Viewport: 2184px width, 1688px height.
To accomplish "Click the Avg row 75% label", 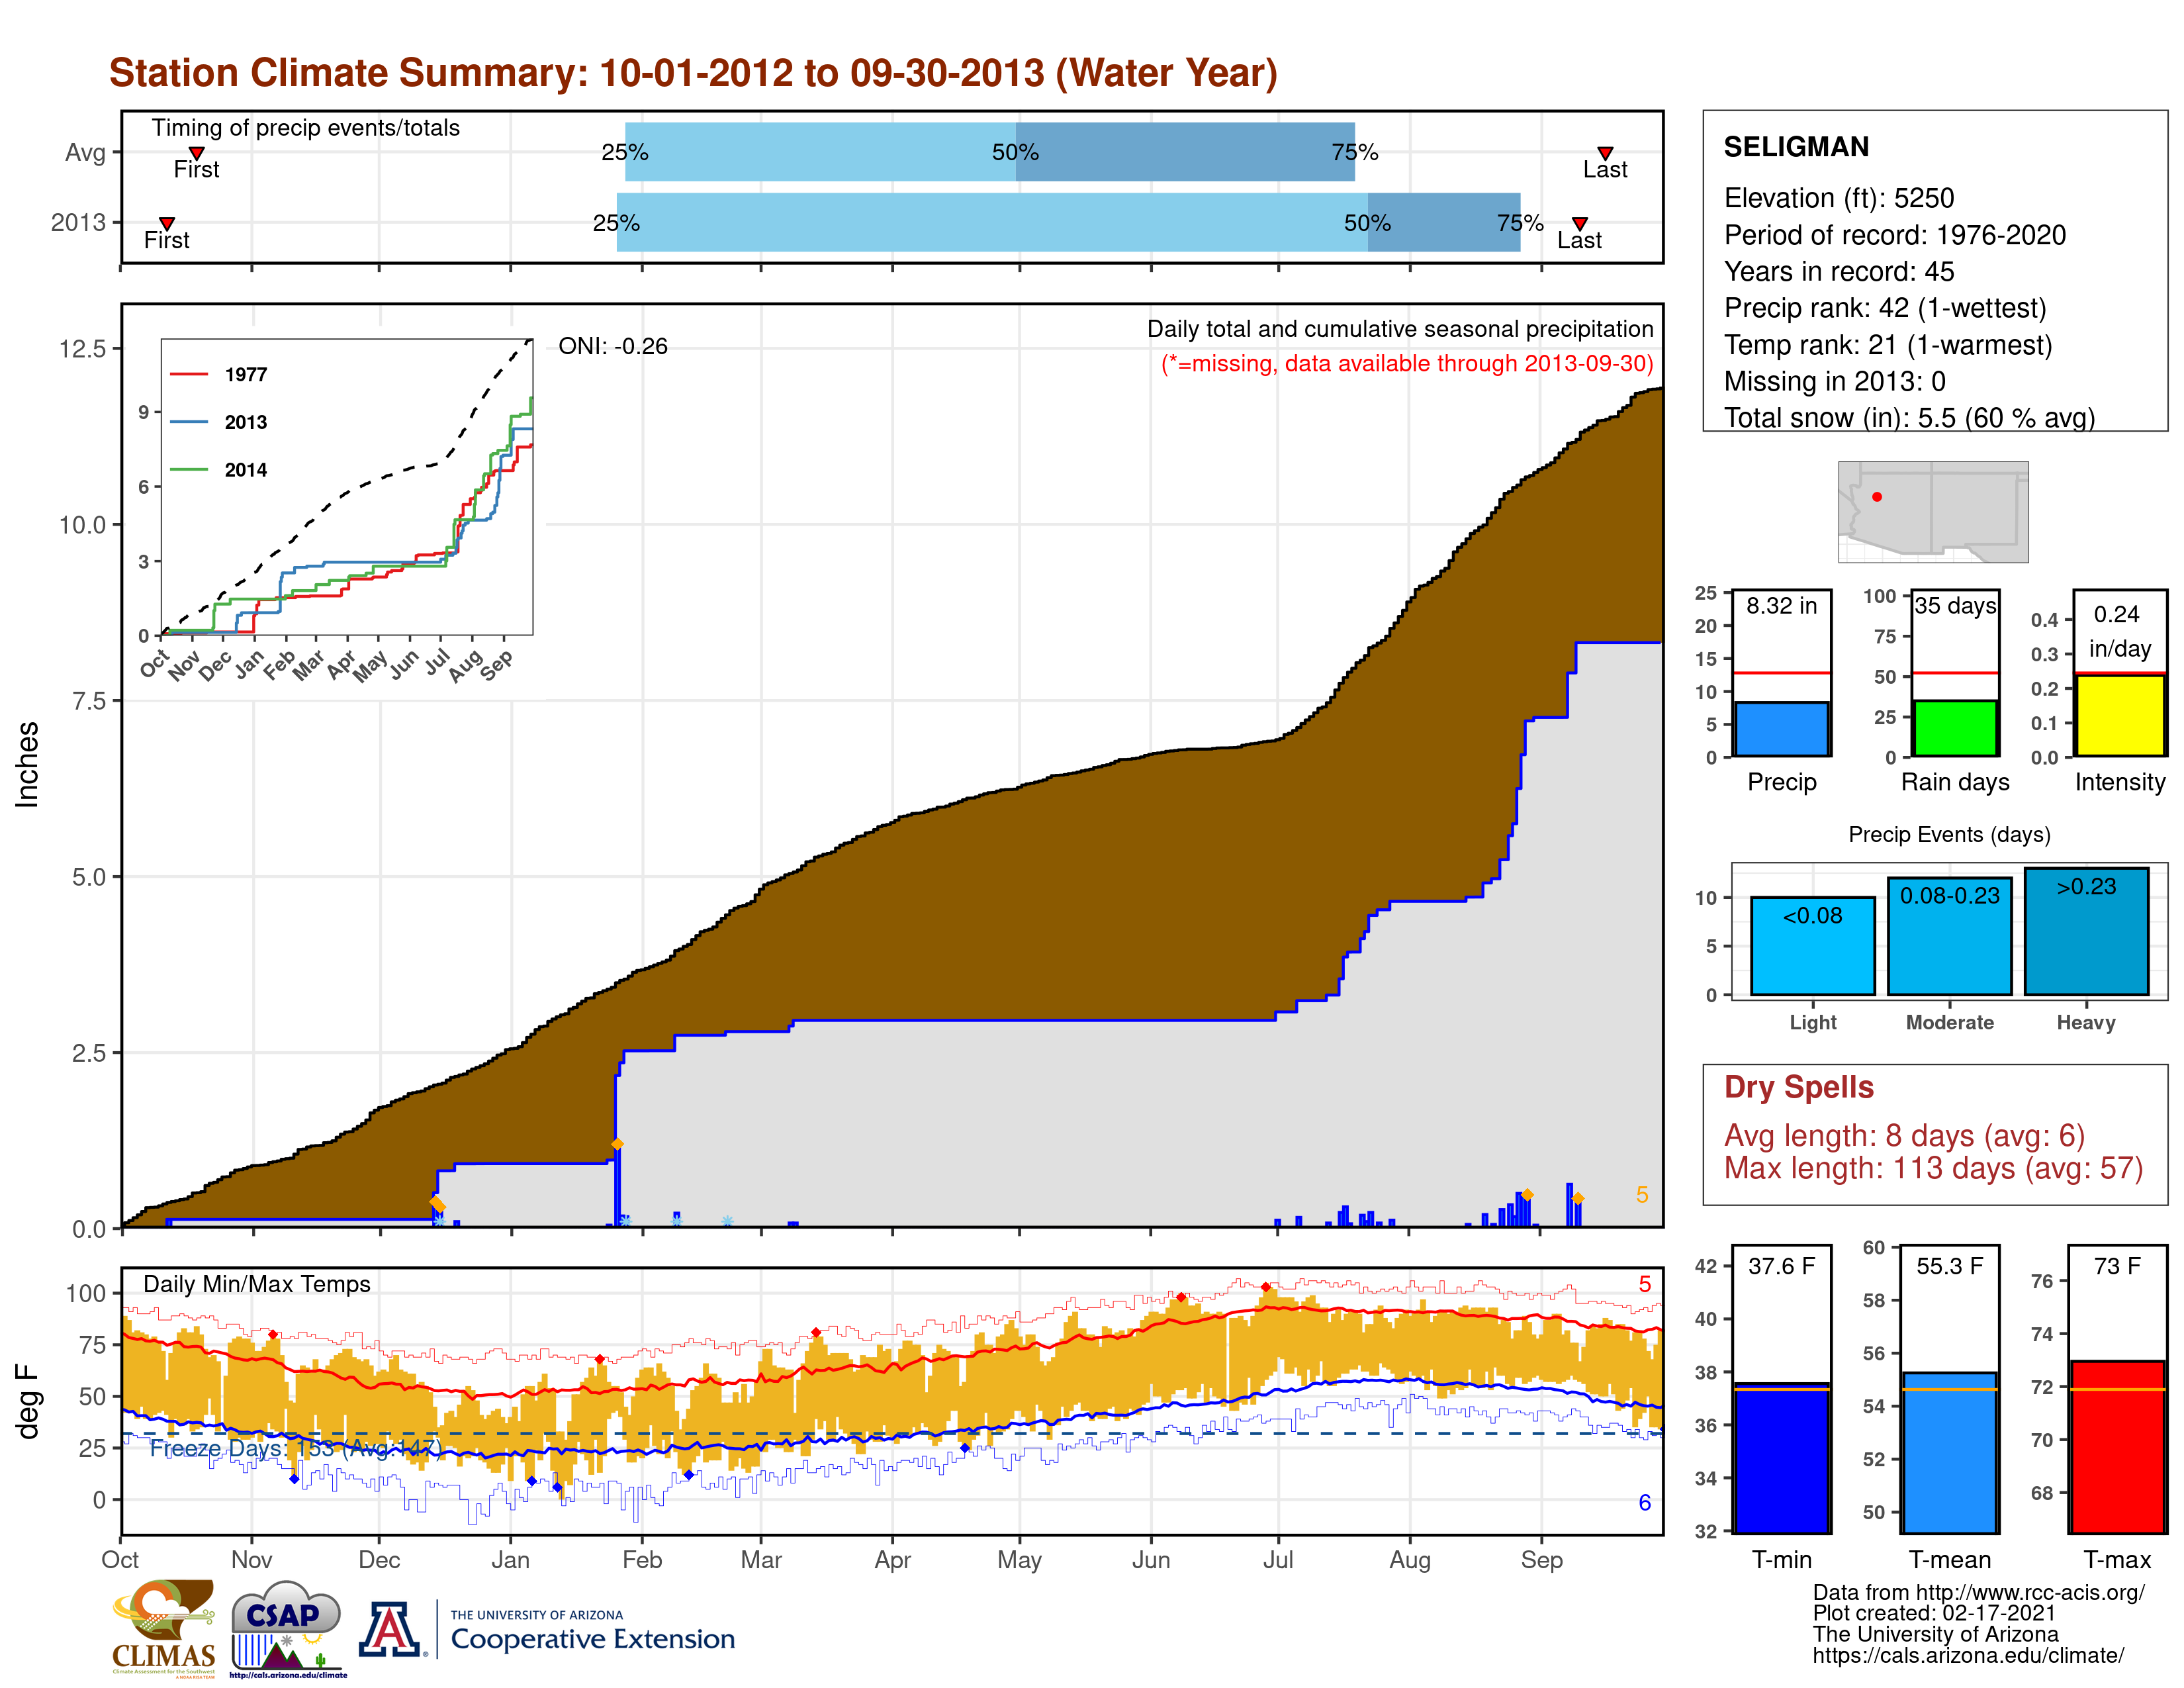I will click(x=1355, y=152).
